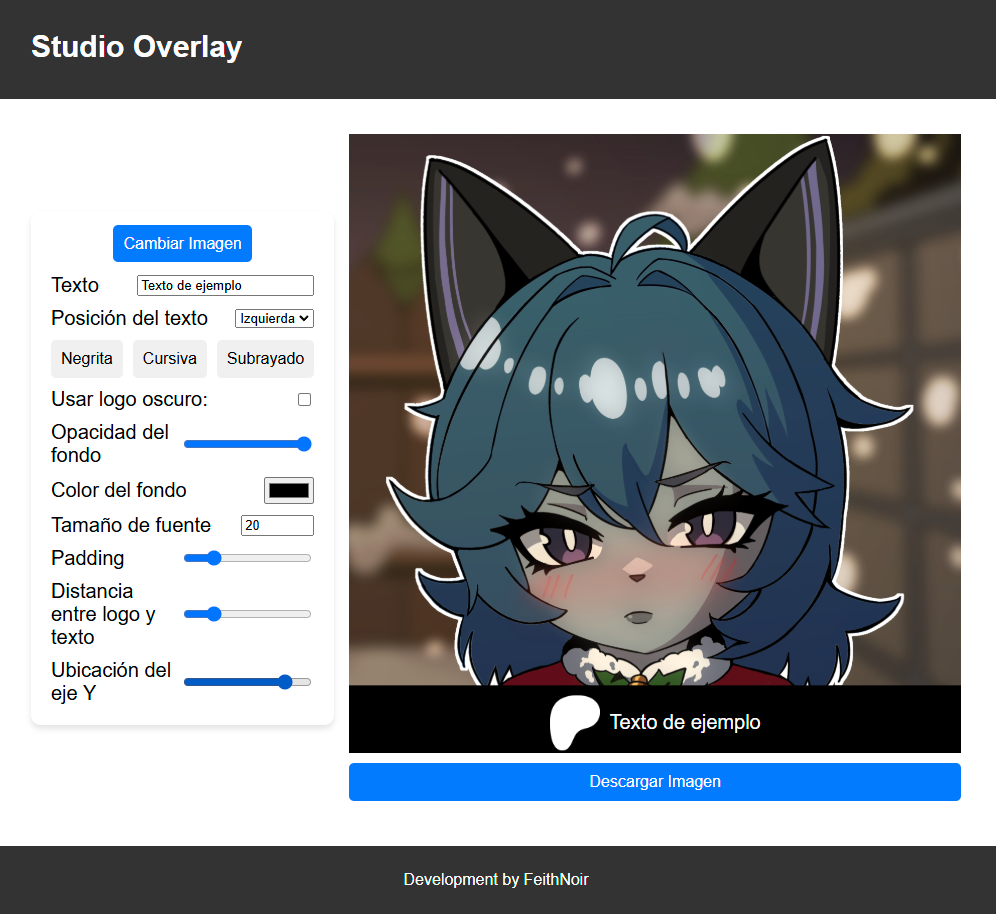Screen dimensions: 996x914
Task: Click the Opacidad del fondo slider
Action: coord(248,444)
